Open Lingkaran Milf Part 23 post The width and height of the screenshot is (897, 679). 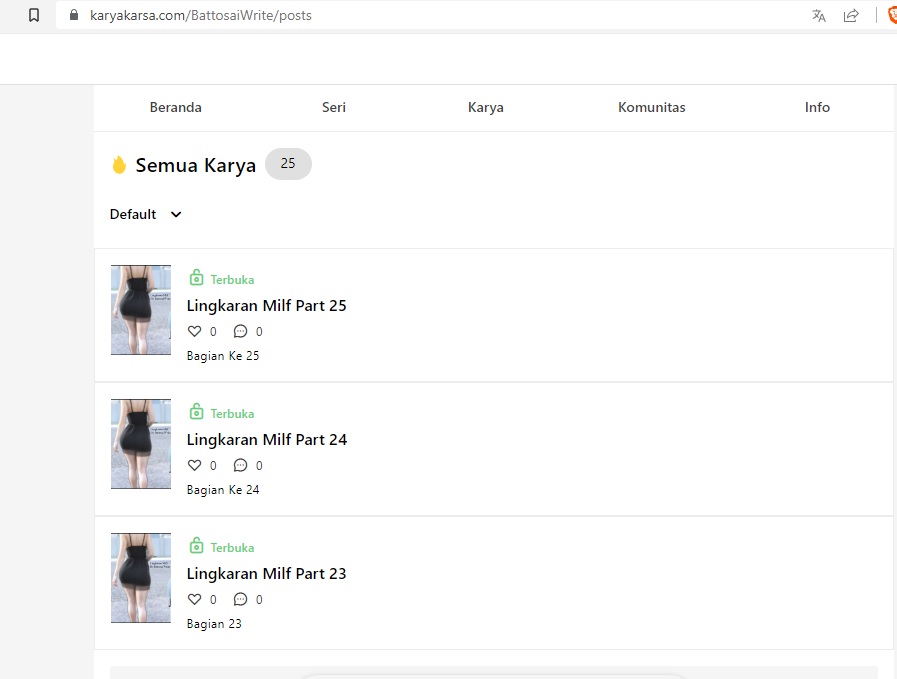click(267, 573)
